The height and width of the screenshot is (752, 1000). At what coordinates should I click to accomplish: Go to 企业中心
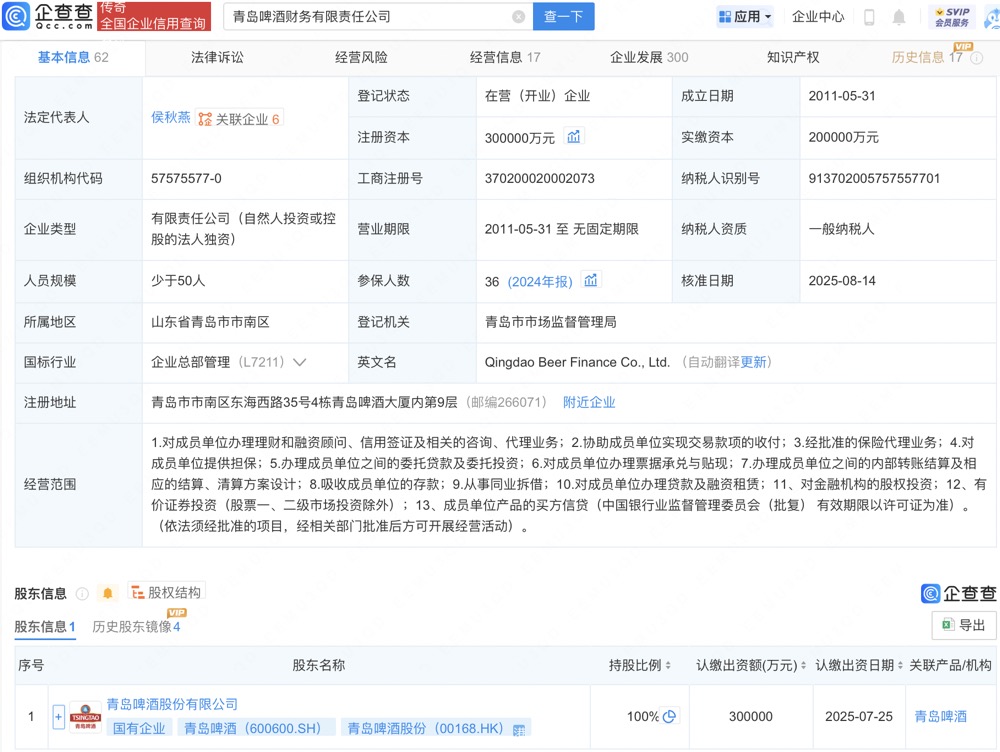[x=818, y=17]
